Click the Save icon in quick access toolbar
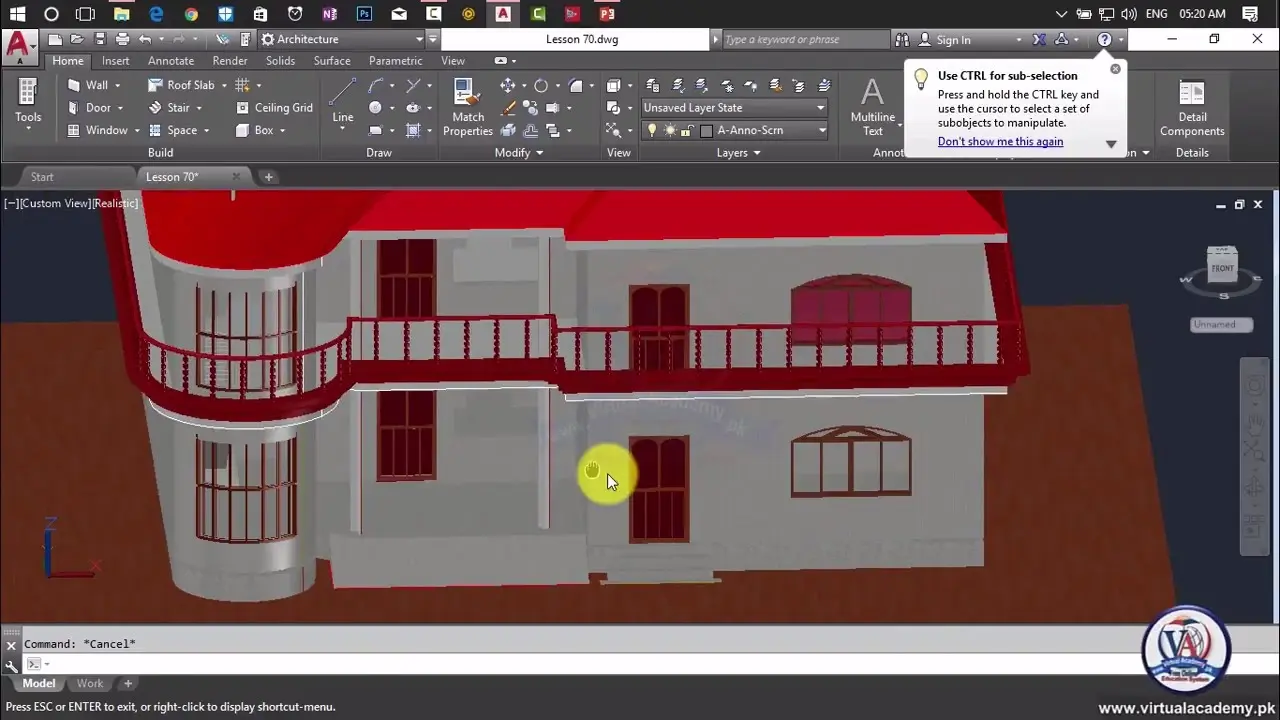The width and height of the screenshot is (1280, 720). click(100, 39)
